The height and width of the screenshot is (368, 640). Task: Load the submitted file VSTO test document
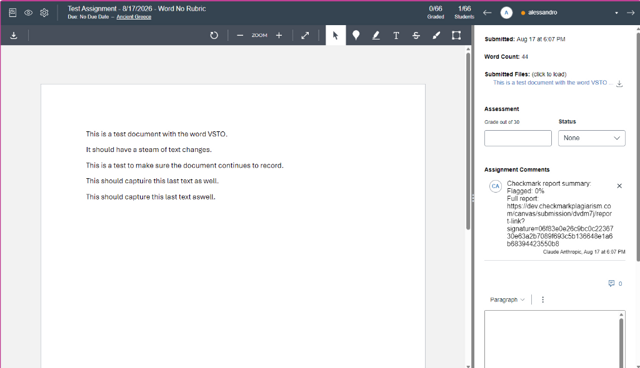(x=553, y=82)
